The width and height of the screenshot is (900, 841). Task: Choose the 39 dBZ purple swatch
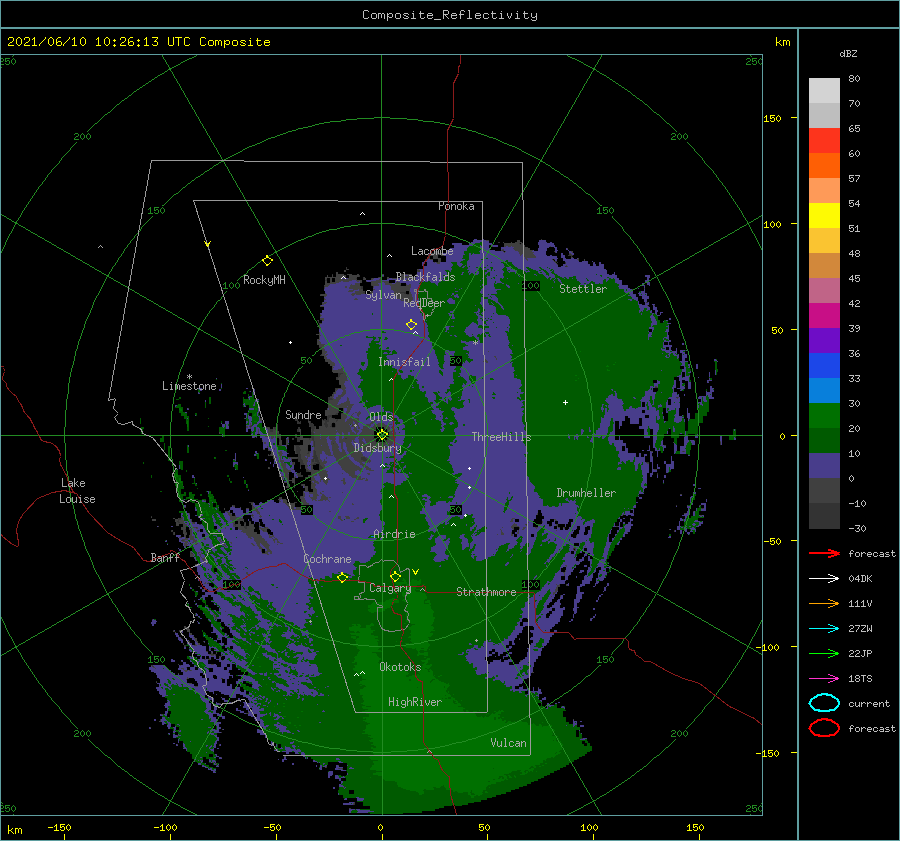(x=824, y=340)
